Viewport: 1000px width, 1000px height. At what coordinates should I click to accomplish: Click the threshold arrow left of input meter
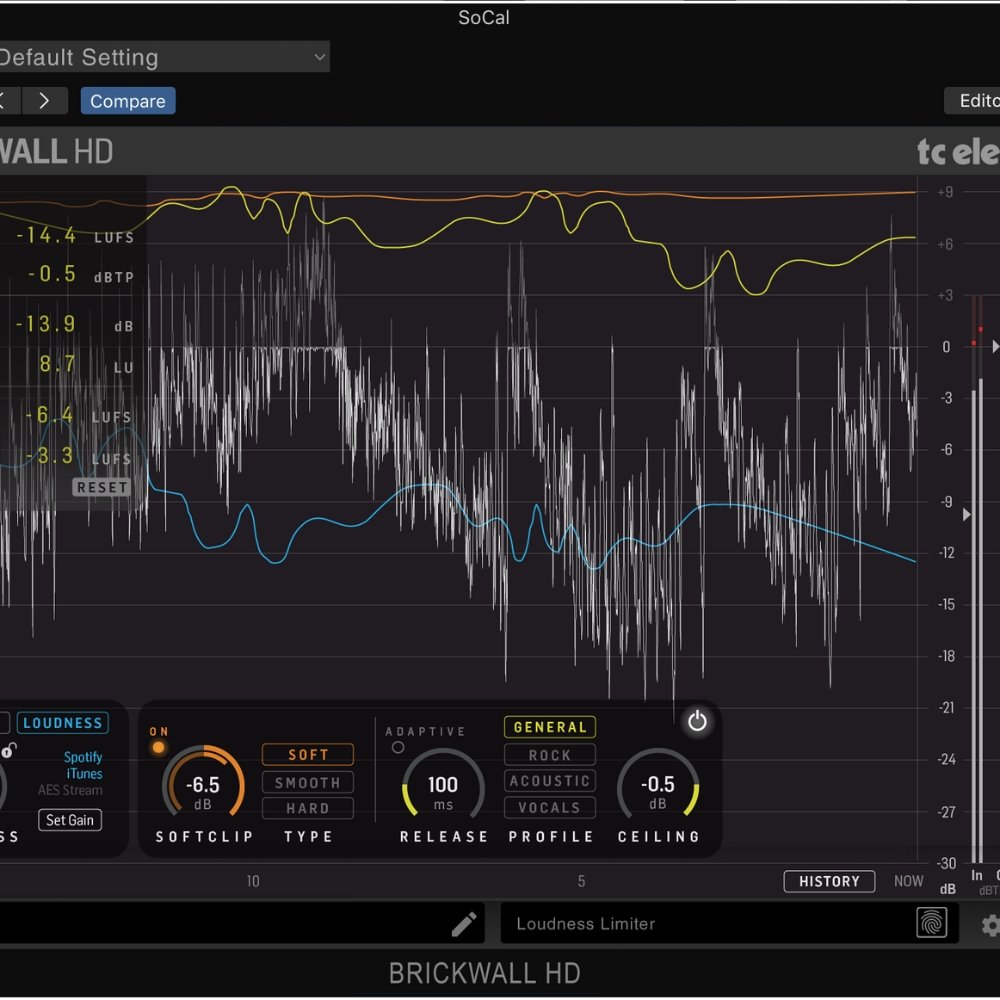tap(966, 514)
